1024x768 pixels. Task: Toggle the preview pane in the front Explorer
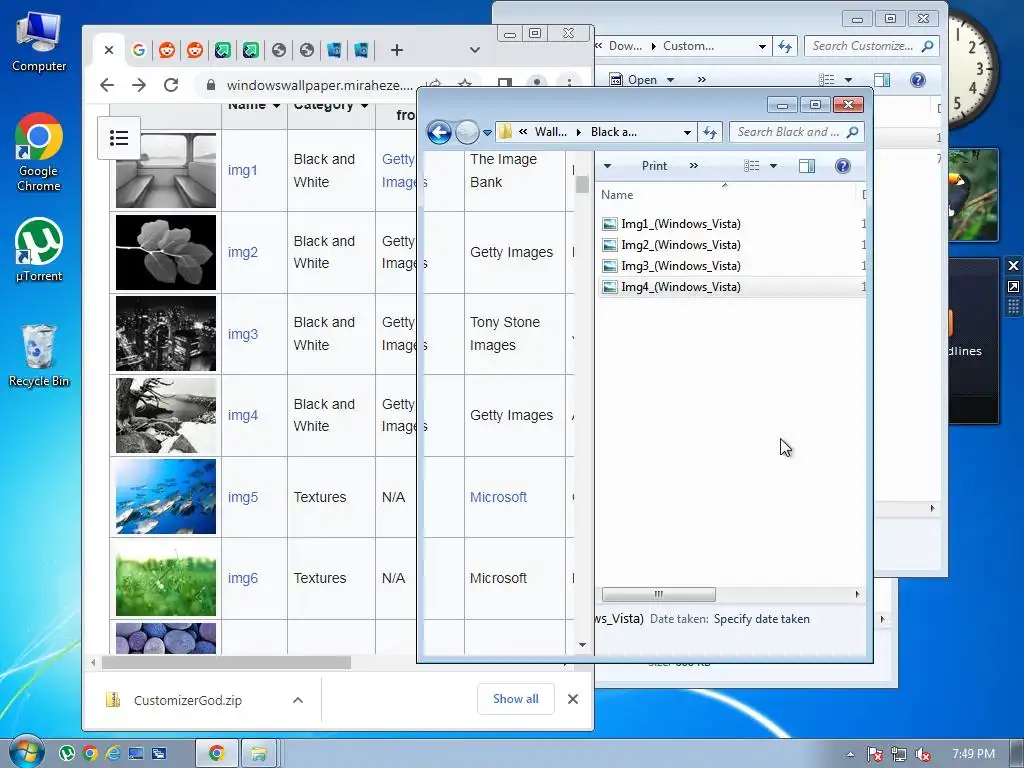[x=807, y=166]
